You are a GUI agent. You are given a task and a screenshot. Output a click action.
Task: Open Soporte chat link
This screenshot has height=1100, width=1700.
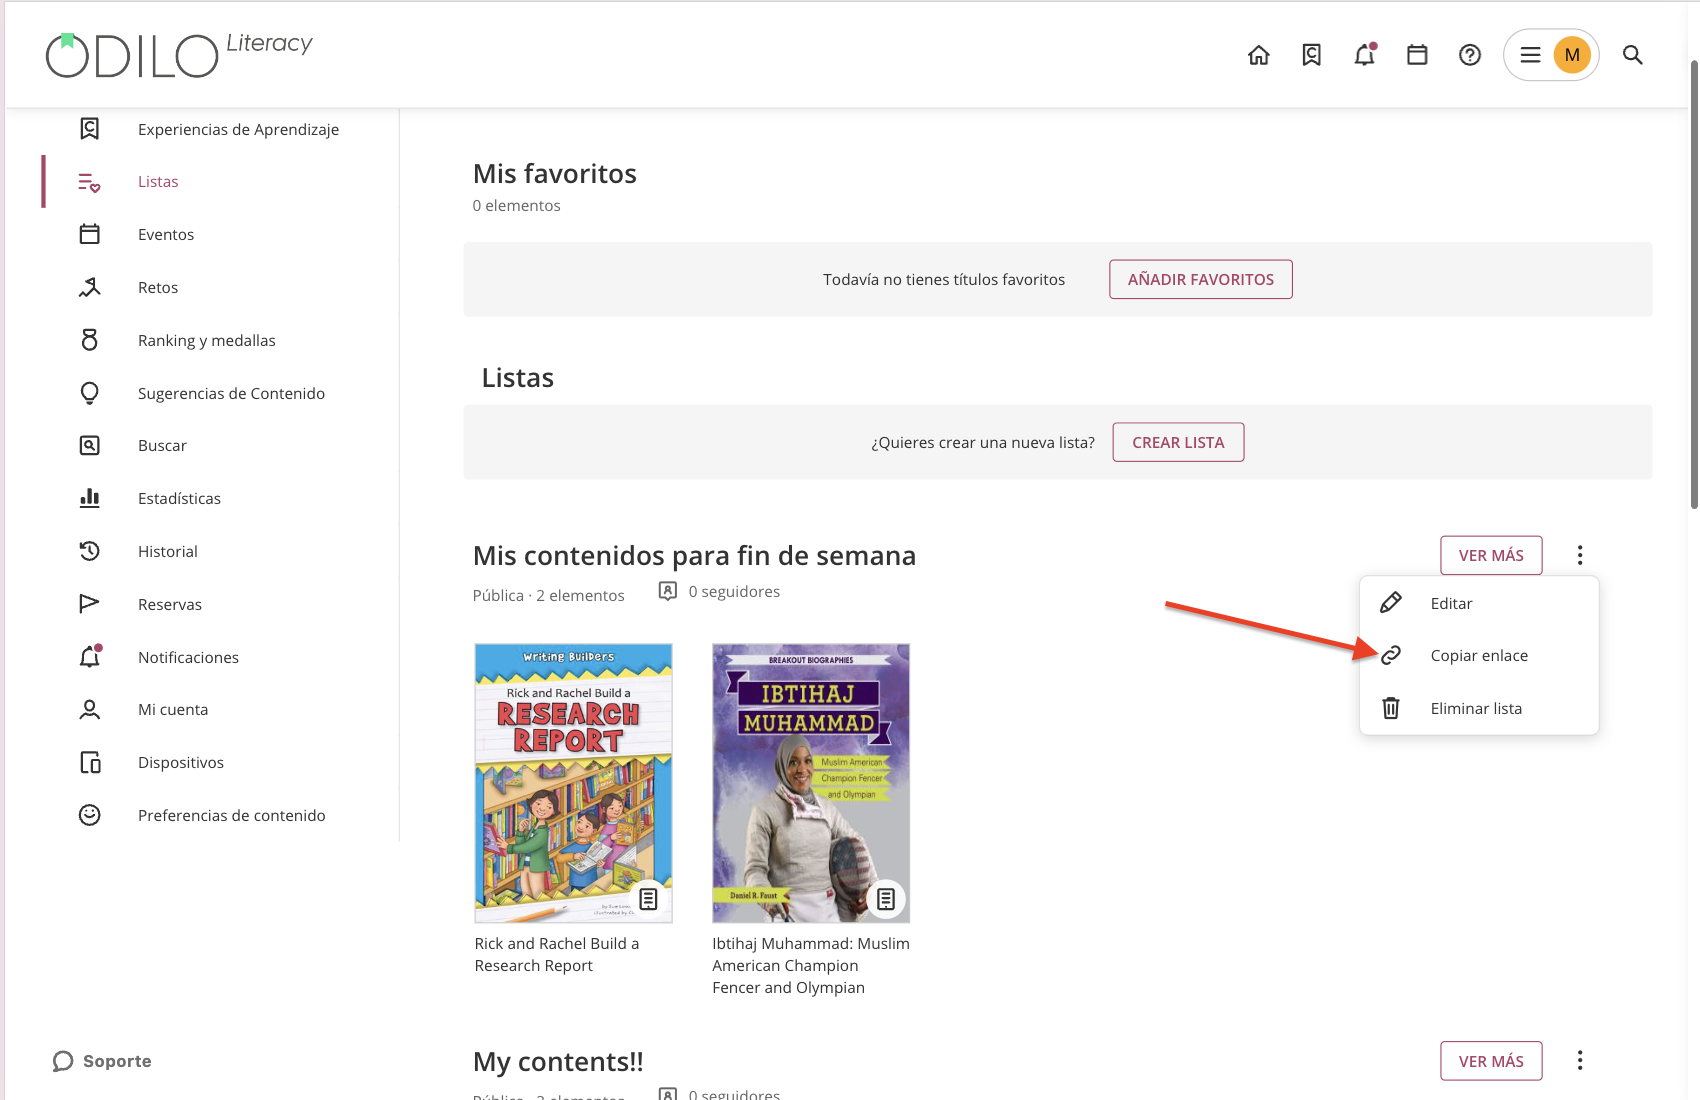102,1061
